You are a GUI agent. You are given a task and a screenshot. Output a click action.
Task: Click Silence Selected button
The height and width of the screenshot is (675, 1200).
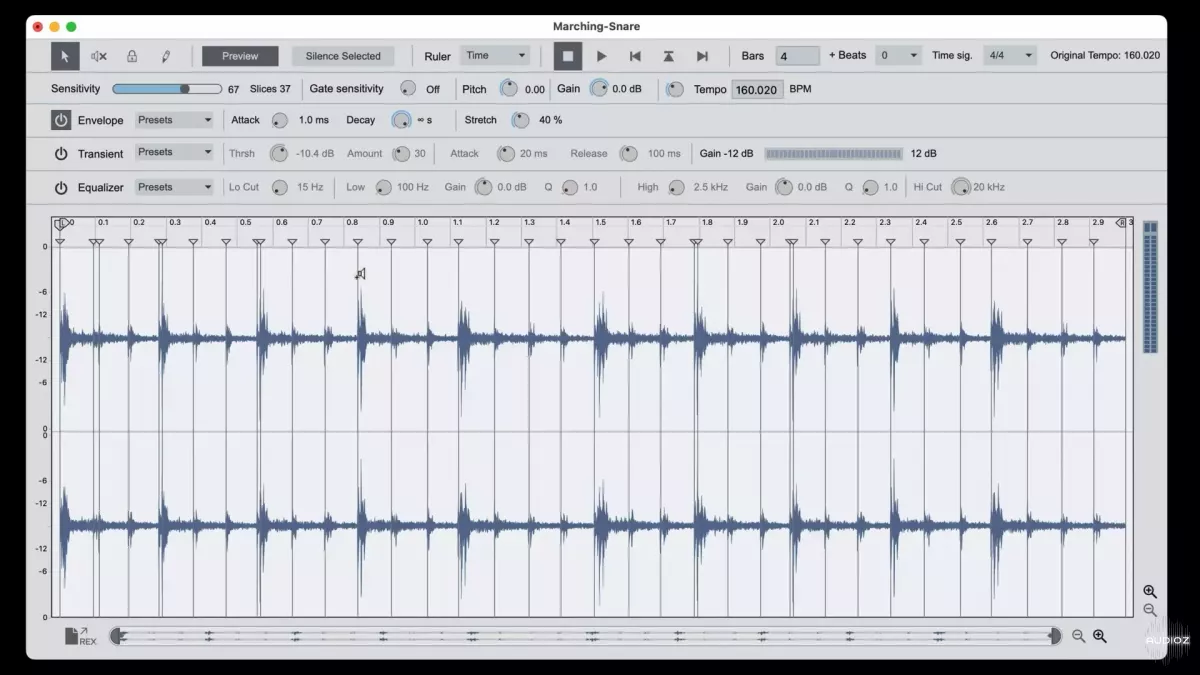(x=343, y=56)
